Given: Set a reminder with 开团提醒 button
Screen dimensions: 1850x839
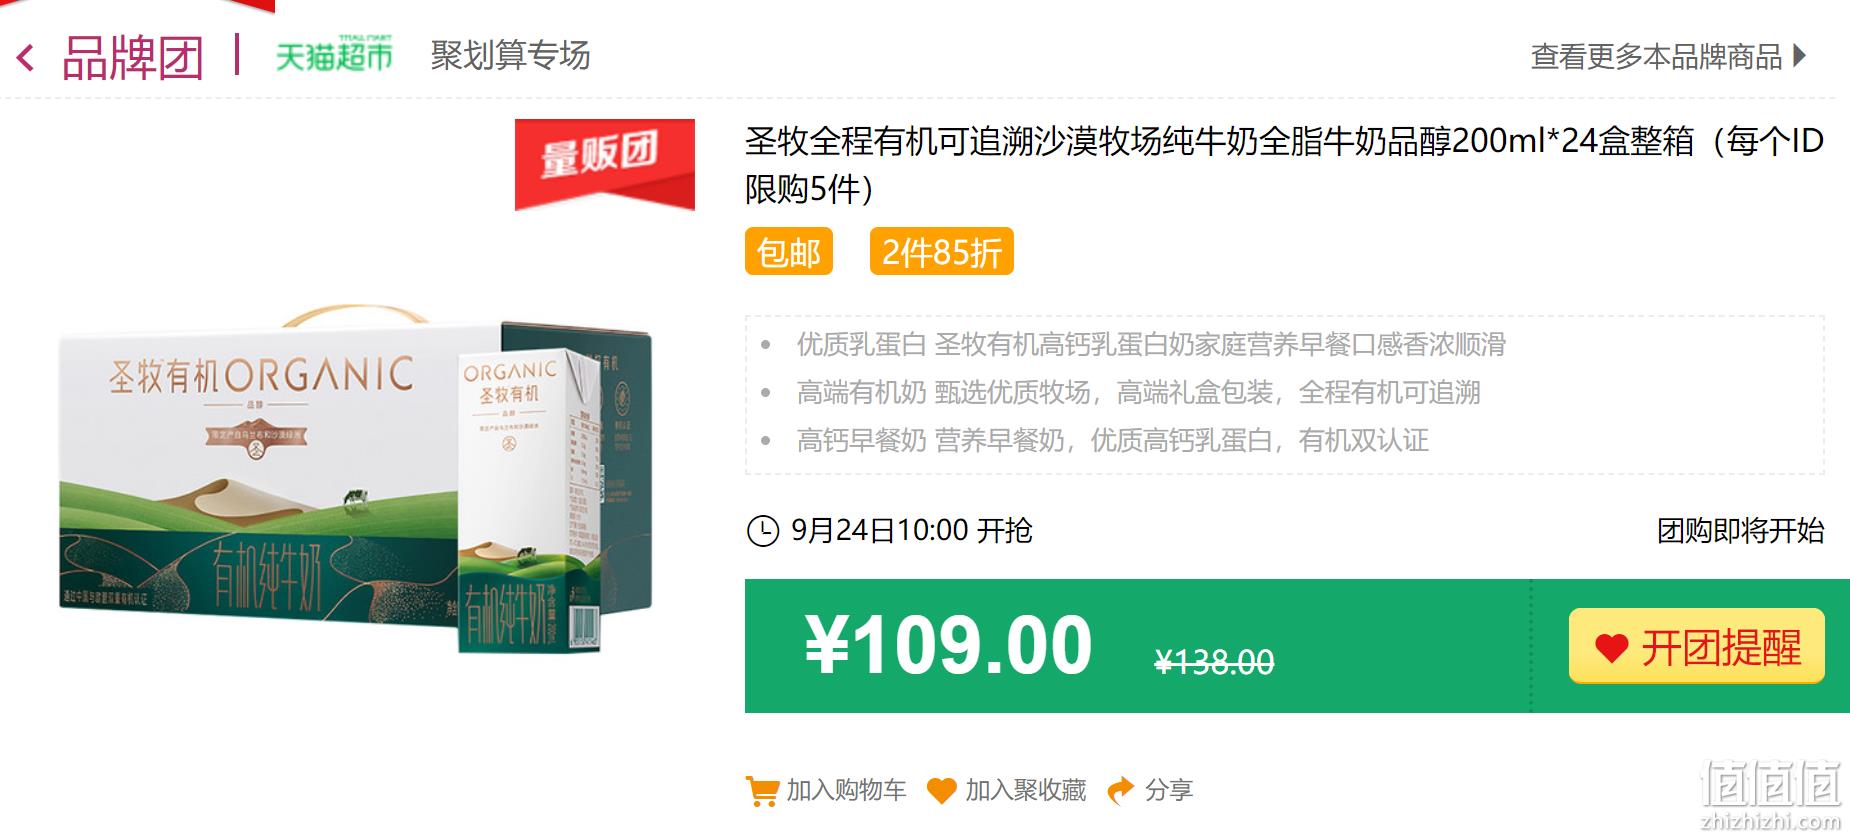Looking at the screenshot, I should point(1696,646).
